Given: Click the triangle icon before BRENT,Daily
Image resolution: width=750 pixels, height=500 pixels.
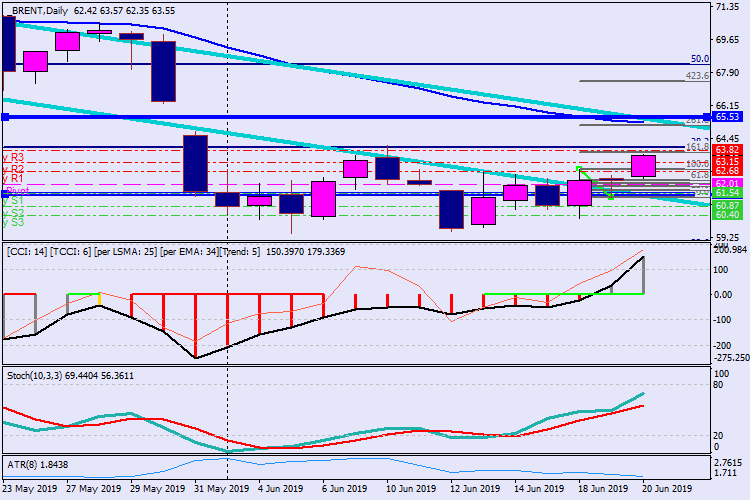Looking at the screenshot, I should pos(5,9).
